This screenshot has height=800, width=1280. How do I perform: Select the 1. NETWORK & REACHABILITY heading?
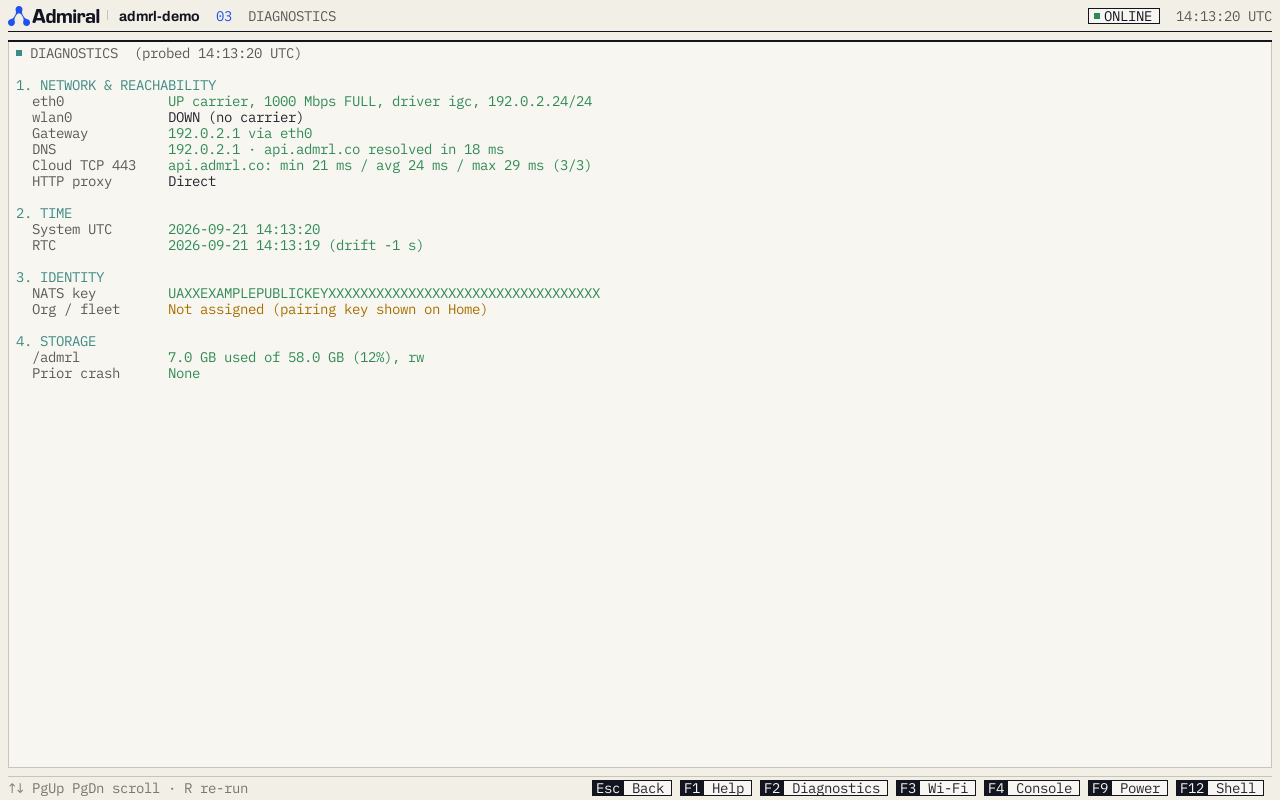point(116,86)
